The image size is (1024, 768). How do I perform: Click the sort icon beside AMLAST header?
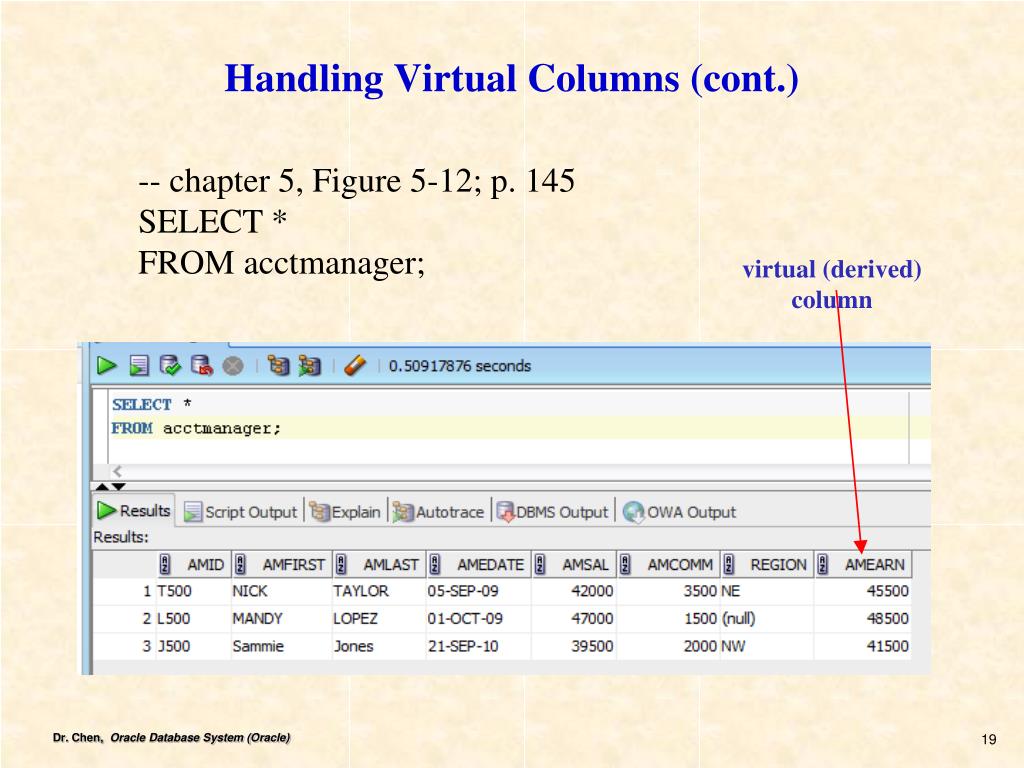[341, 564]
